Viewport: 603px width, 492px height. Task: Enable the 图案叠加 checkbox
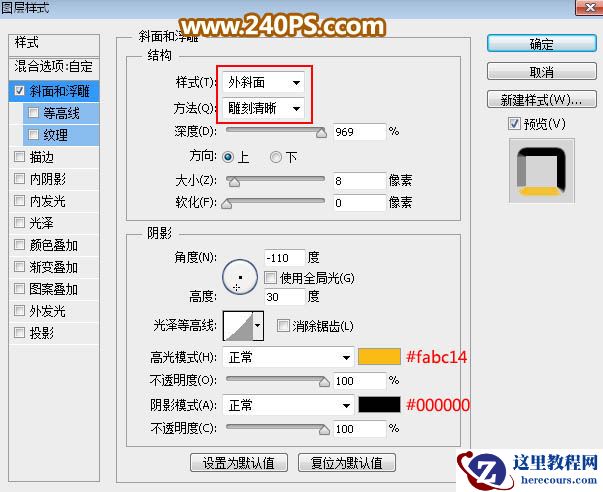click(x=20, y=289)
